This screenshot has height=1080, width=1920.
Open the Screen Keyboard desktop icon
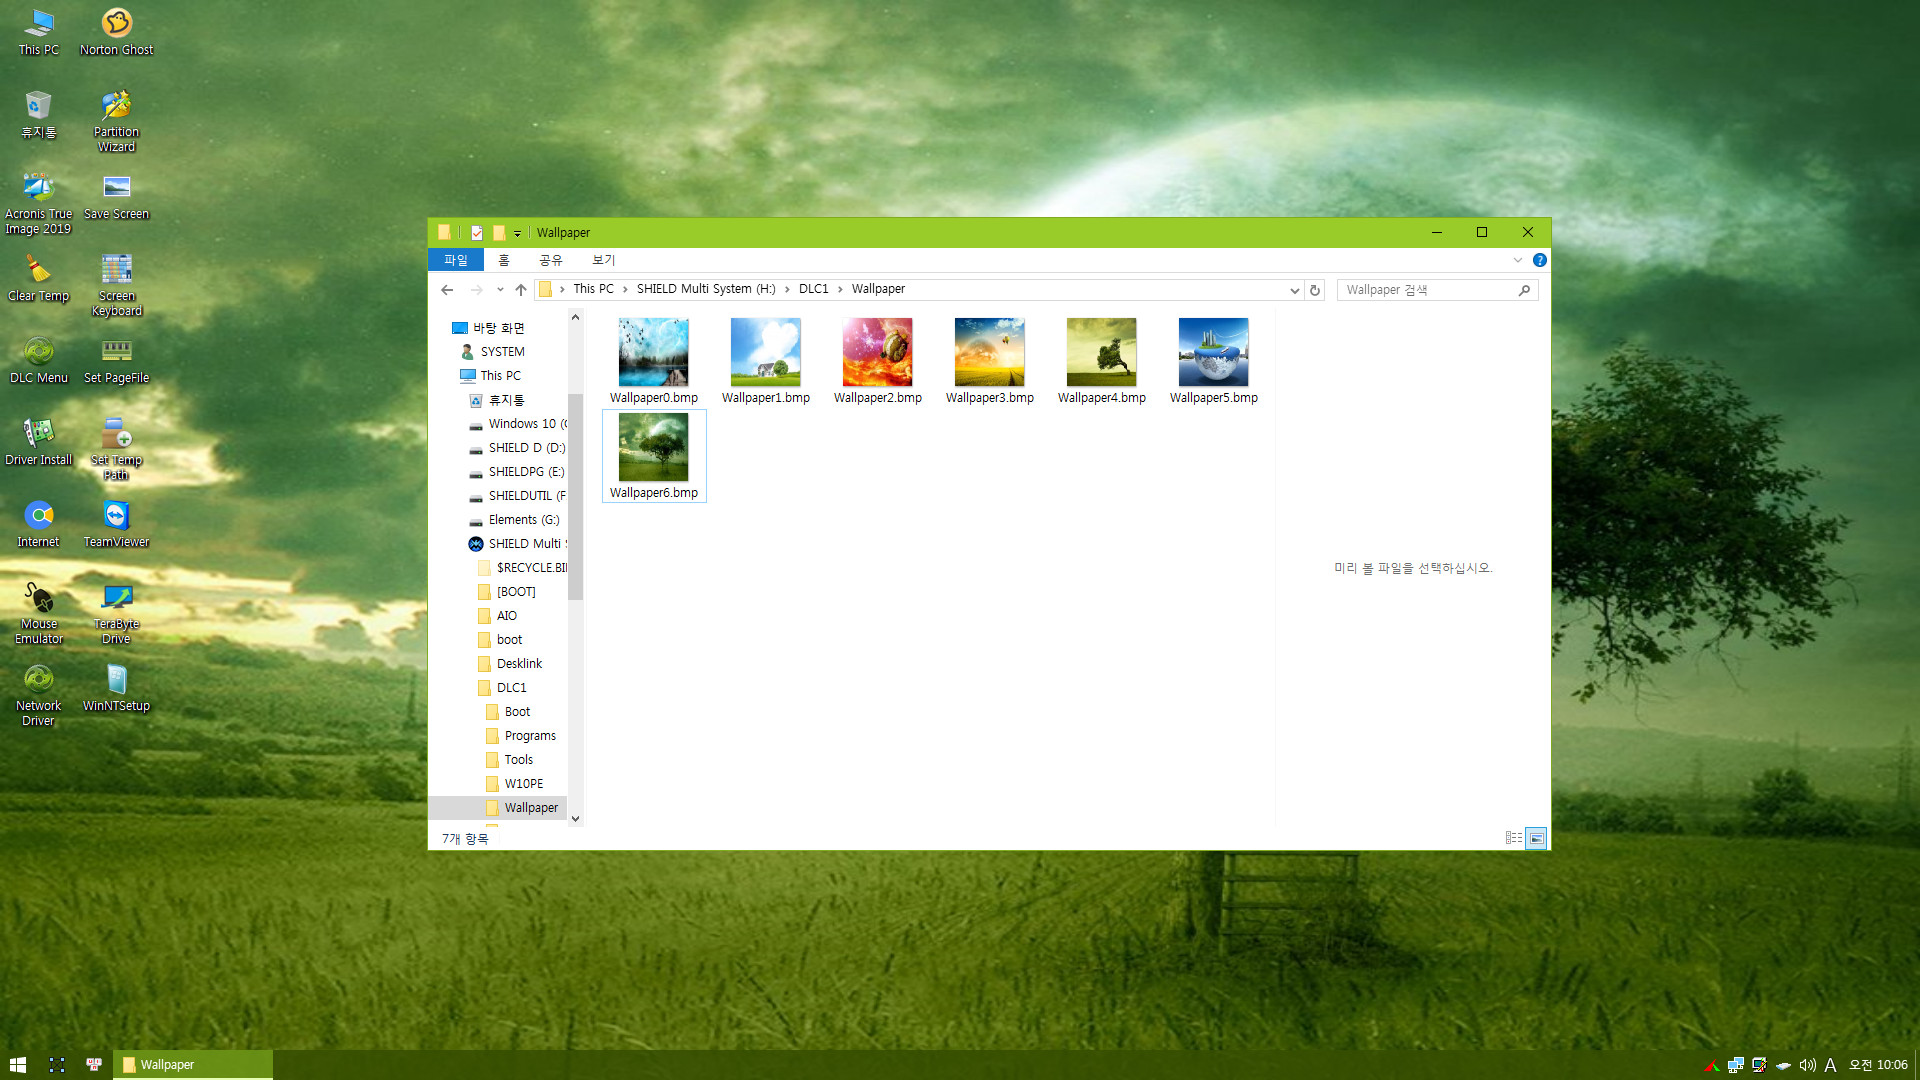pos(116,285)
